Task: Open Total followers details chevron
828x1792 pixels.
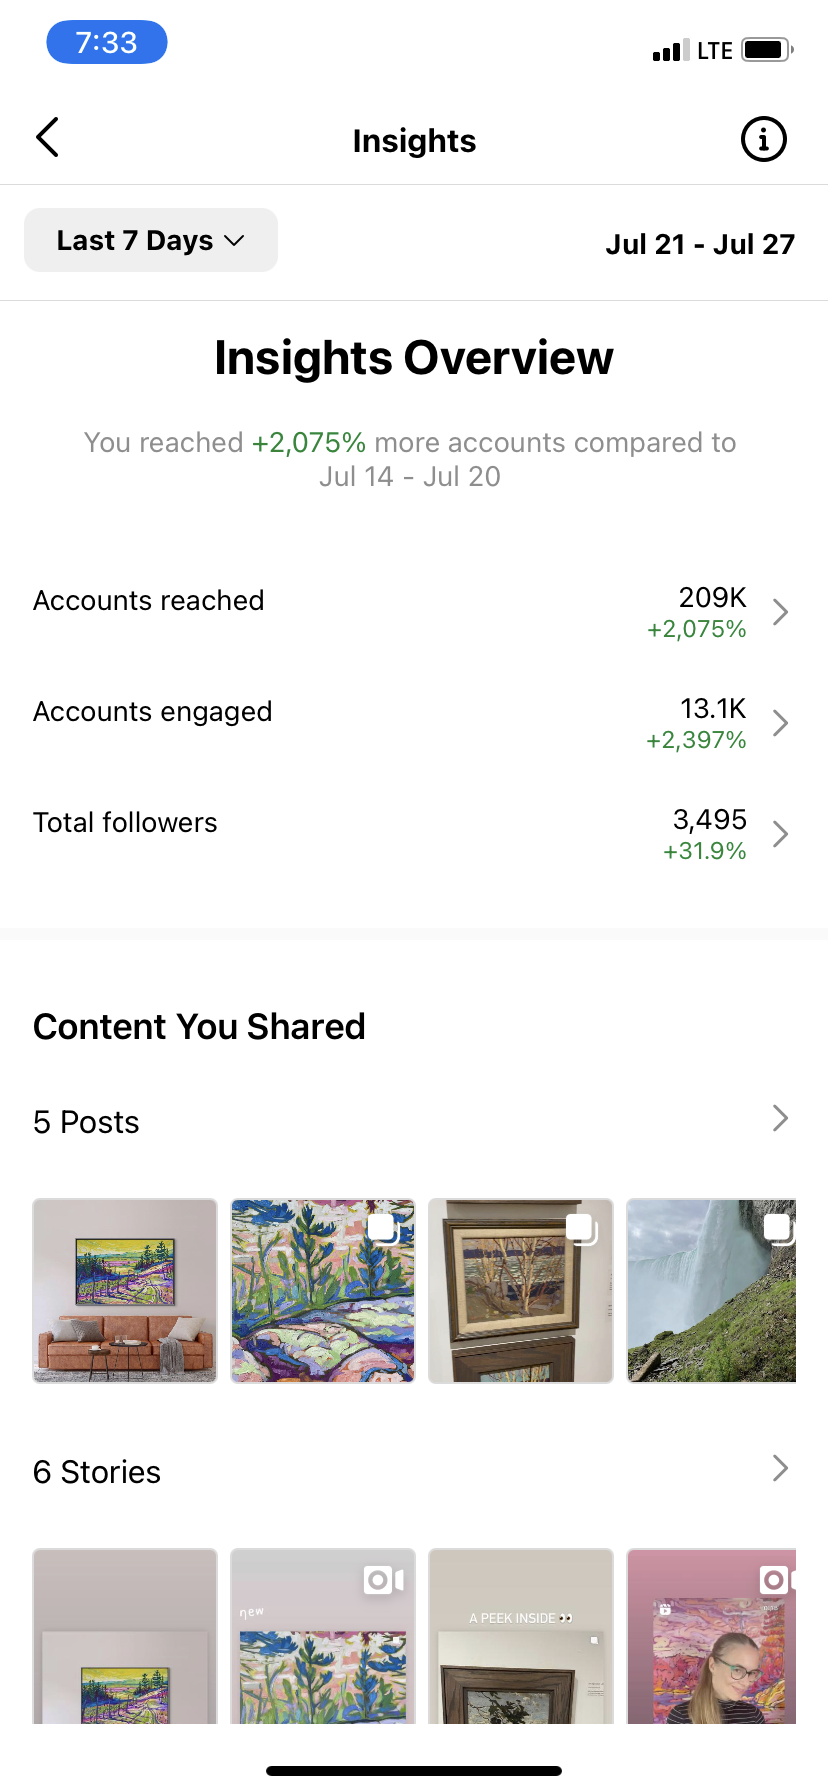Action: pos(781,834)
